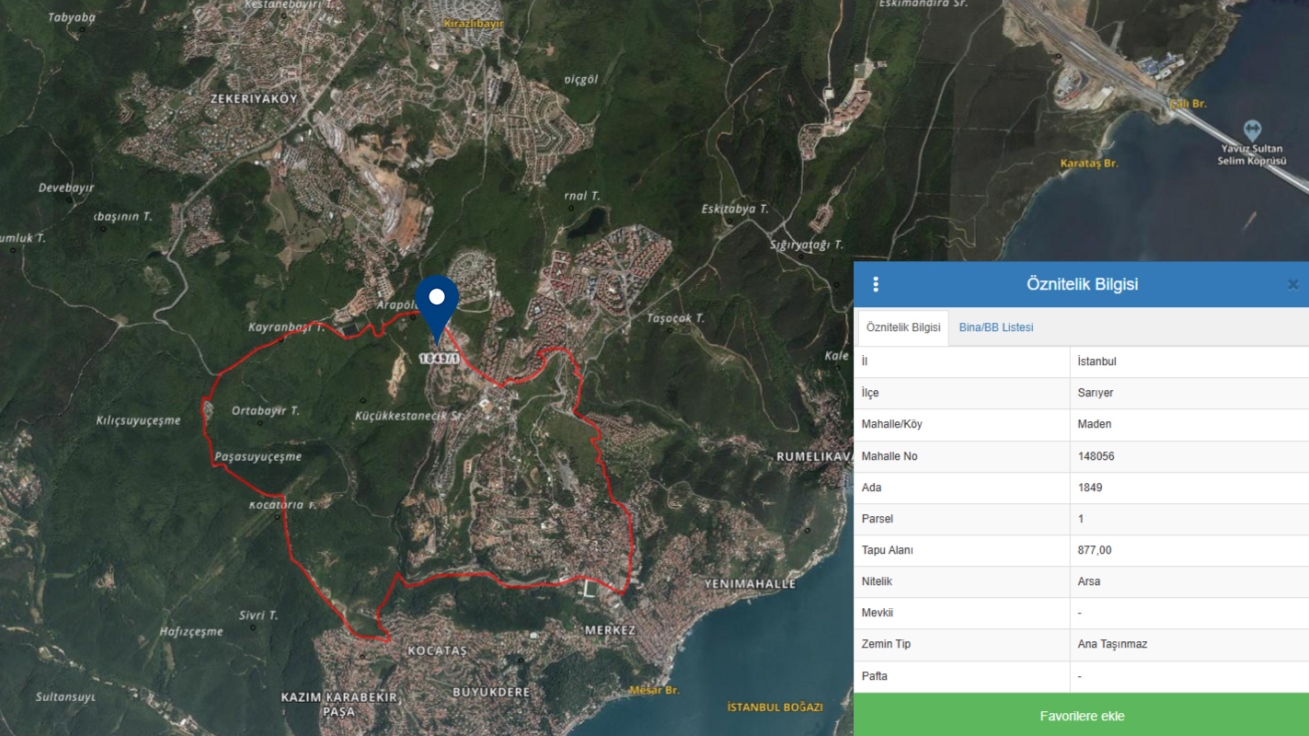Viewport: 1309px width, 736px height.
Task: Click the Mahalle No value 148056
Action: coord(1096,456)
